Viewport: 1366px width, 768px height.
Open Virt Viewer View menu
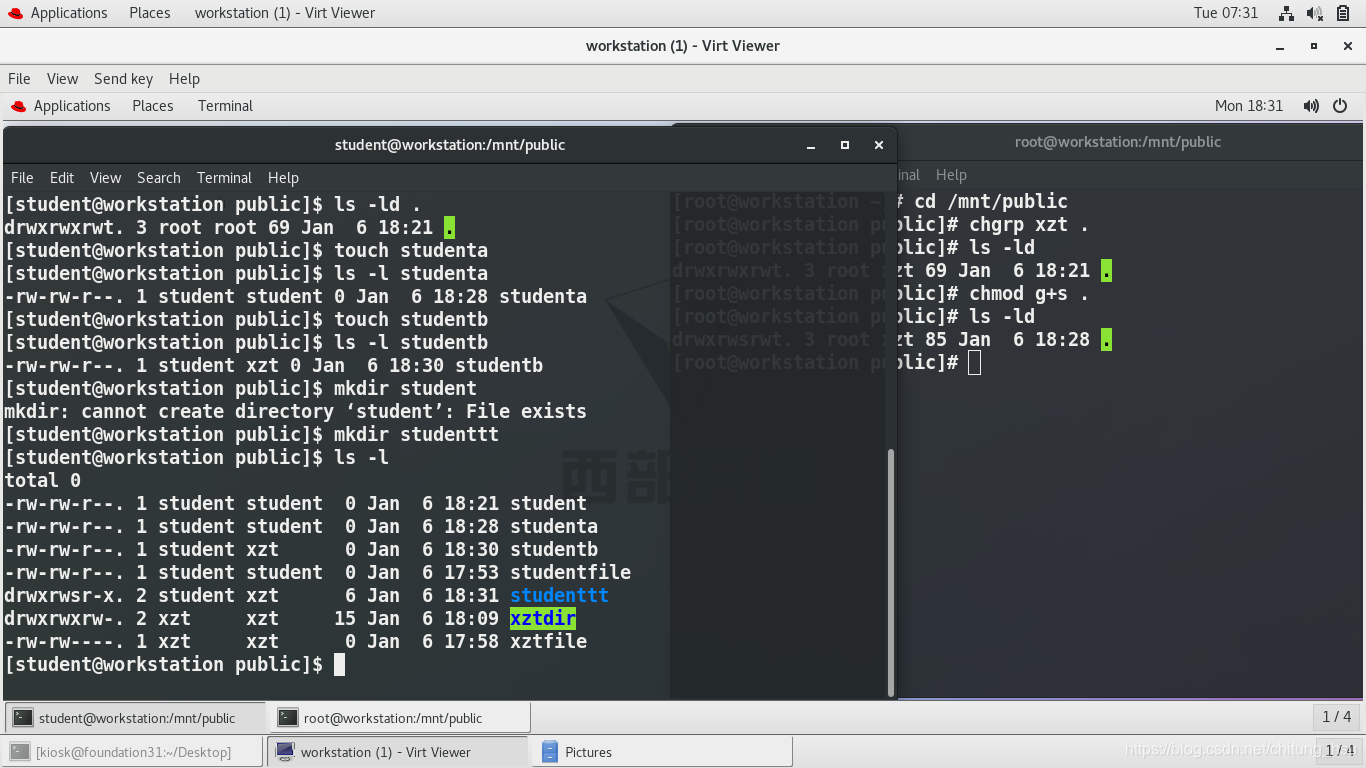(x=62, y=78)
